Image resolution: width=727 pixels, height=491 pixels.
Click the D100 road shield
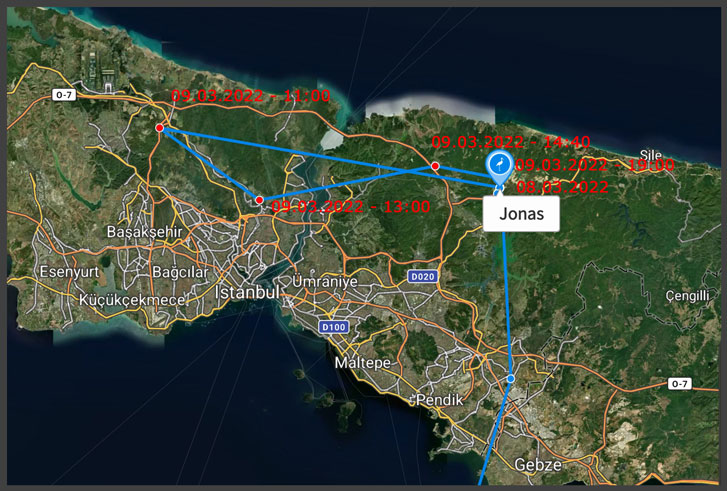tap(334, 327)
